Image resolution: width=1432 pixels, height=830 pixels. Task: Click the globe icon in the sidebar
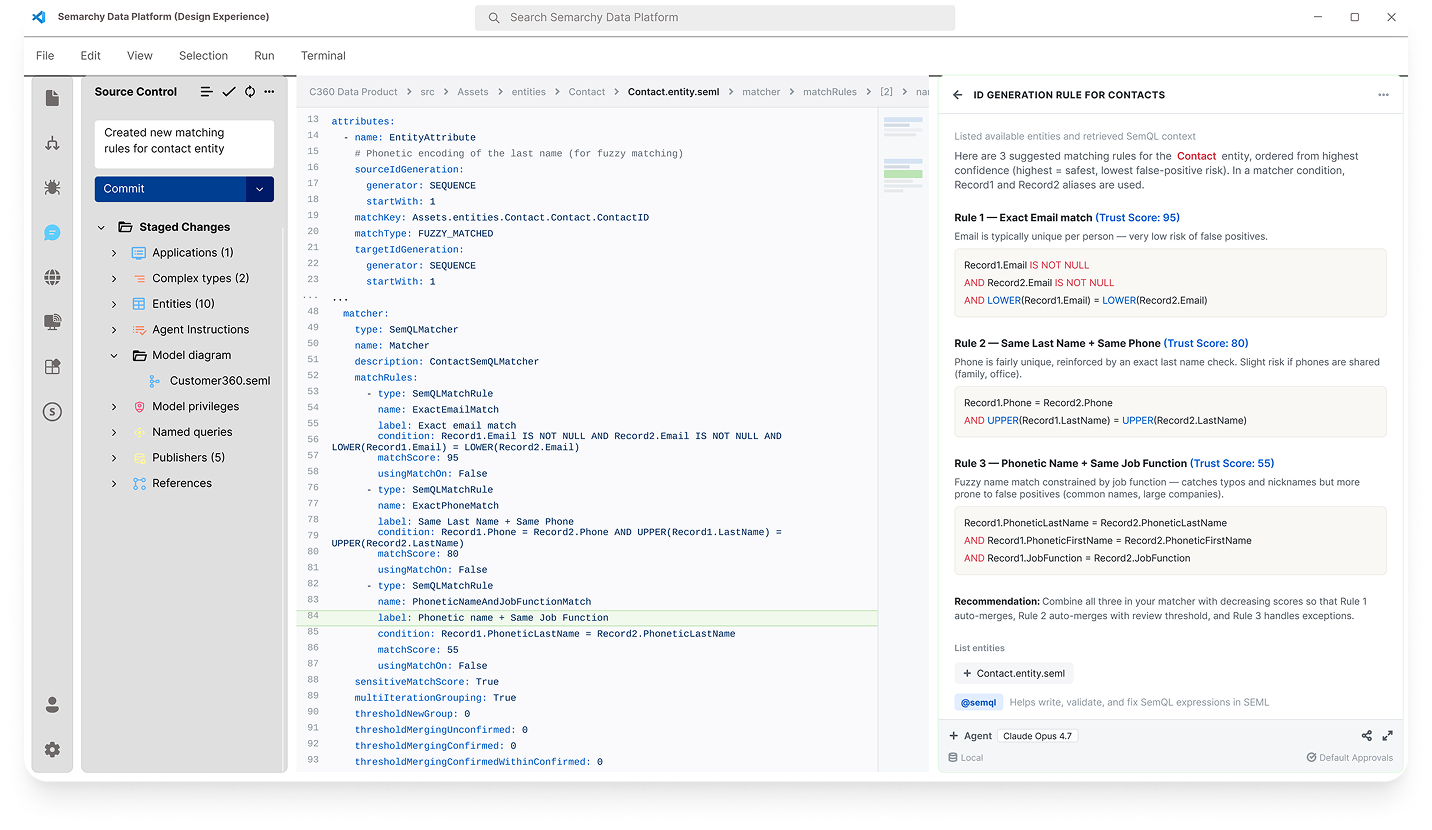(52, 277)
